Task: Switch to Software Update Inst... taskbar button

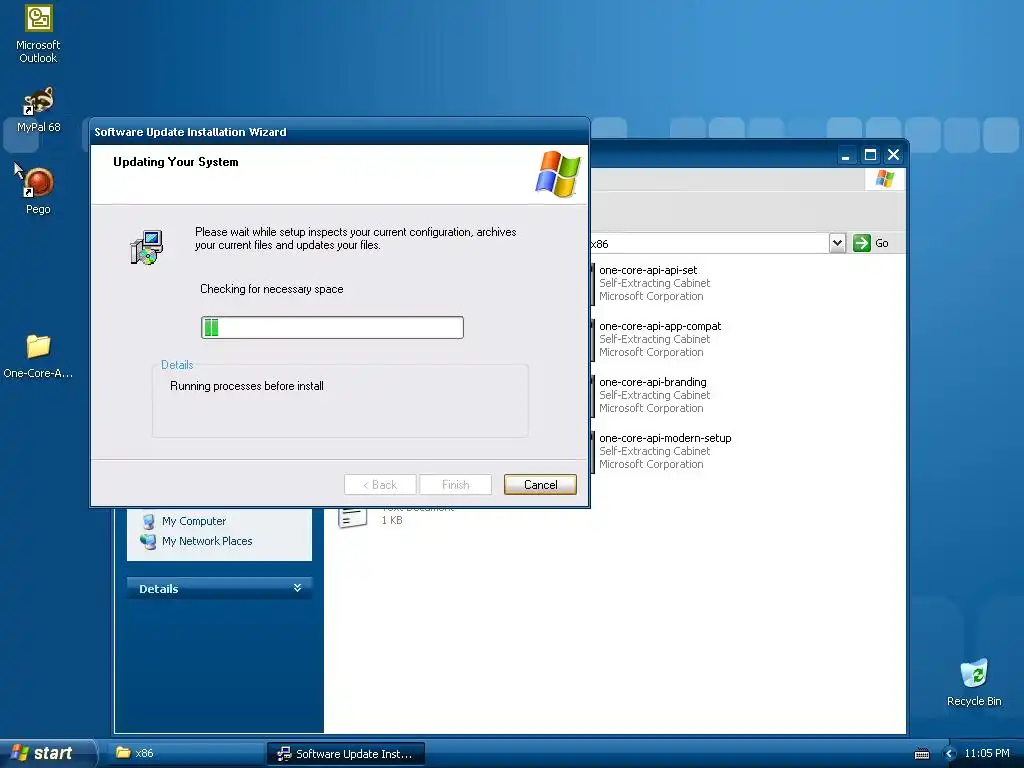Action: (x=346, y=754)
